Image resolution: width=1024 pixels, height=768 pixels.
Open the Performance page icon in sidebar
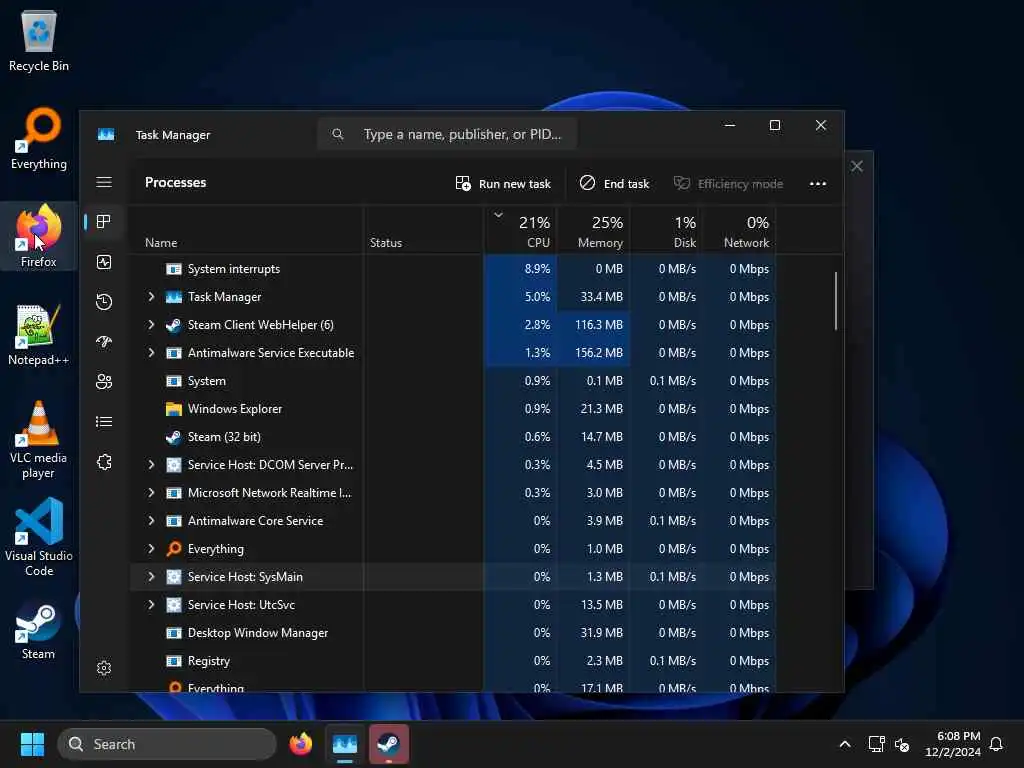coord(104,262)
